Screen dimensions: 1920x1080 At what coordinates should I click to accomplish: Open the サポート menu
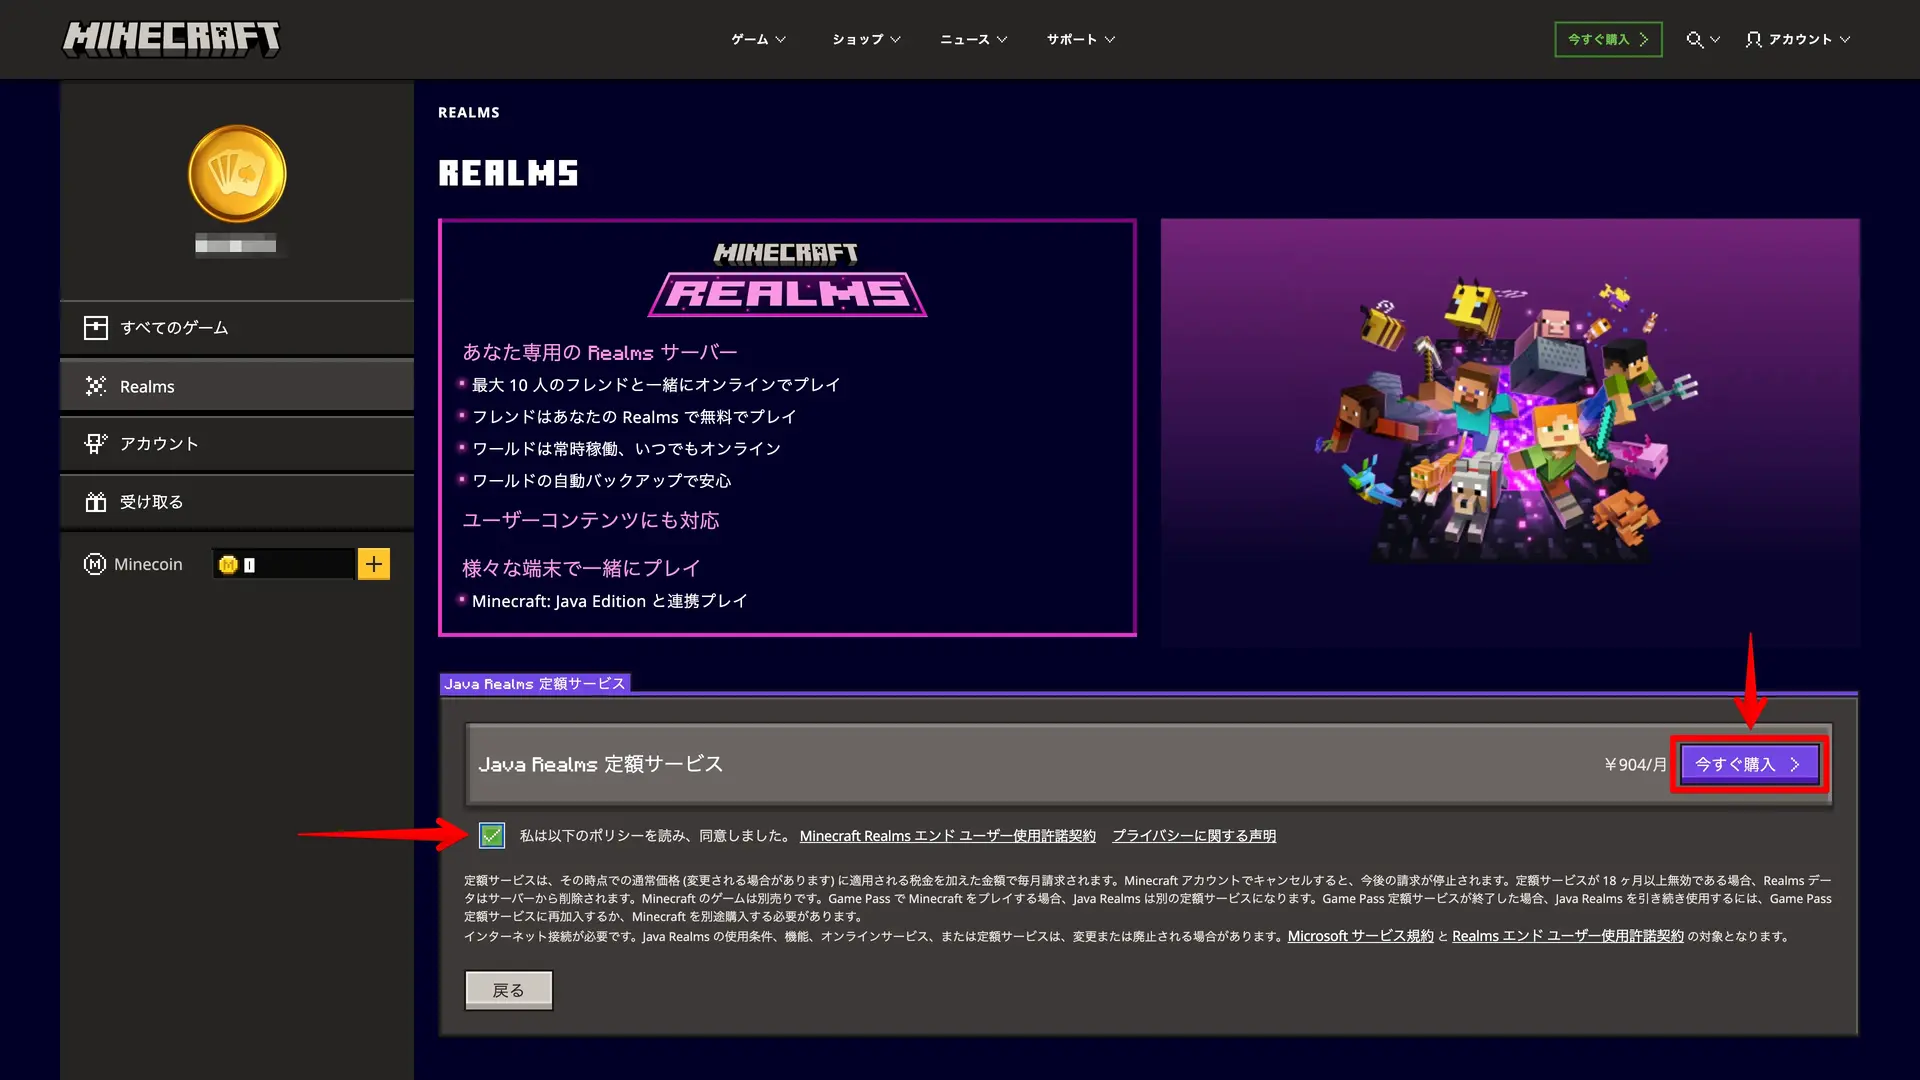point(1080,40)
